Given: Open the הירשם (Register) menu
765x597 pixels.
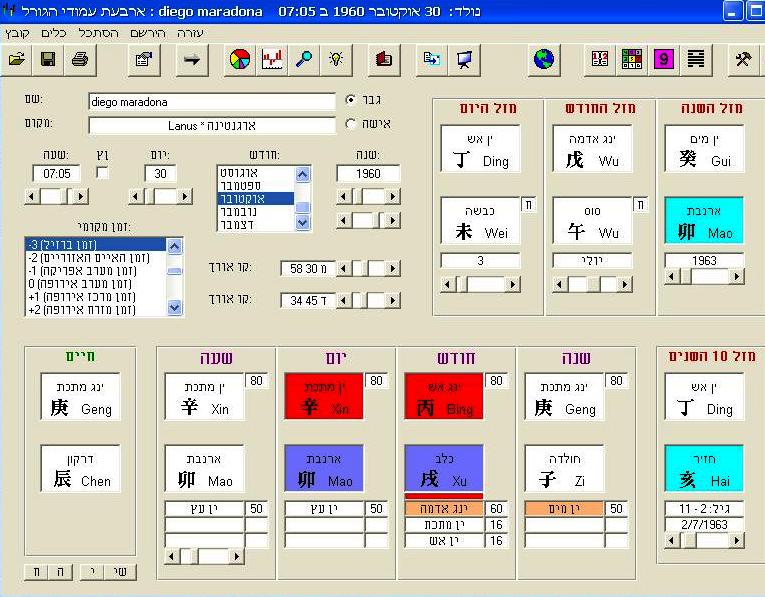Looking at the screenshot, I should click(x=148, y=33).
